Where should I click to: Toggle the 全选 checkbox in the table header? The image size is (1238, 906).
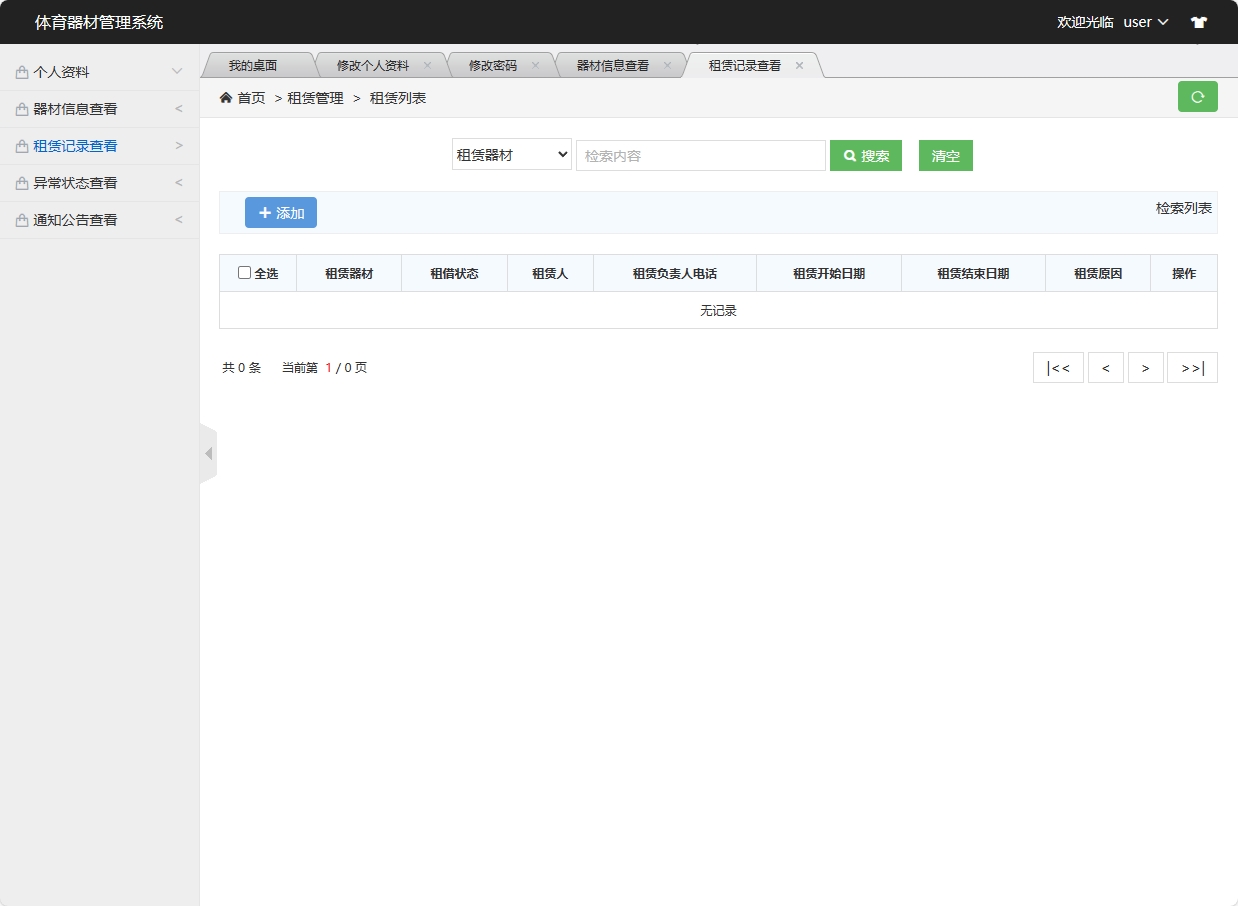(243, 272)
